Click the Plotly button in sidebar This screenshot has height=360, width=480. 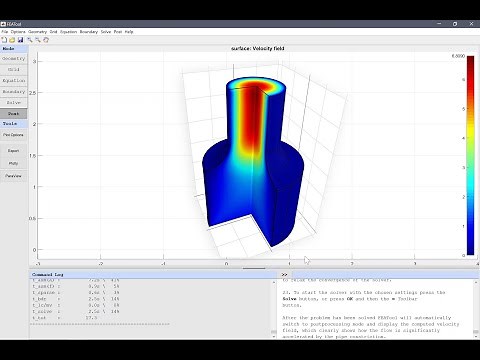14,163
